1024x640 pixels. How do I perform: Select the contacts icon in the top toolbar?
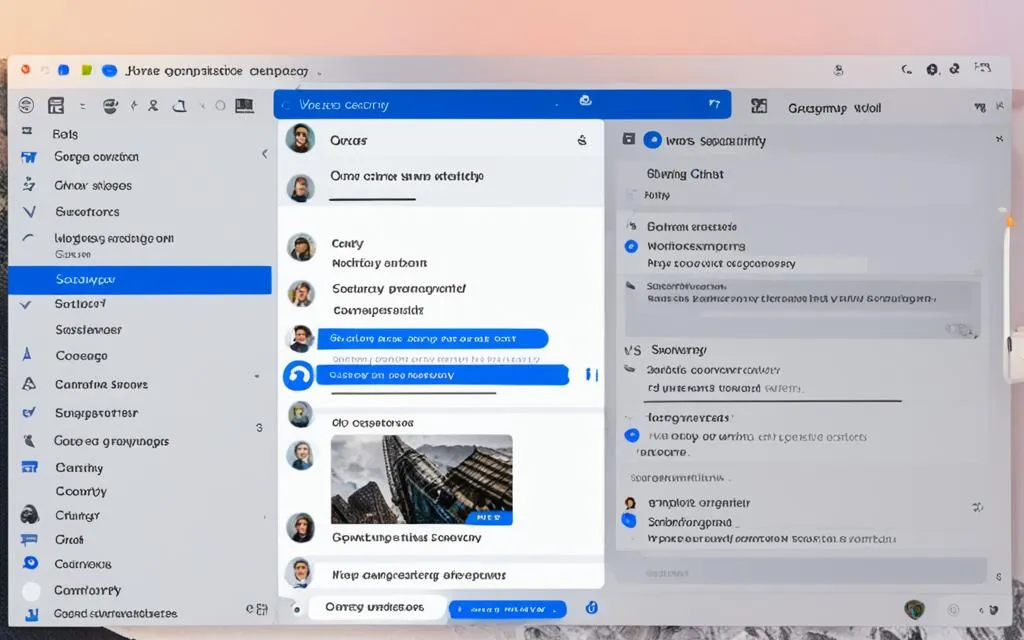click(x=152, y=105)
